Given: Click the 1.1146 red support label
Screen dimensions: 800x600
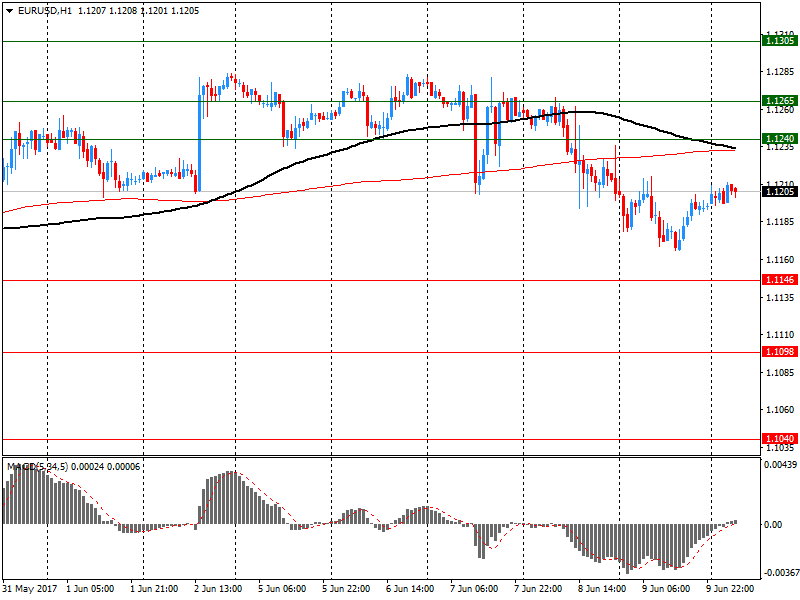Looking at the screenshot, I should pos(779,280).
